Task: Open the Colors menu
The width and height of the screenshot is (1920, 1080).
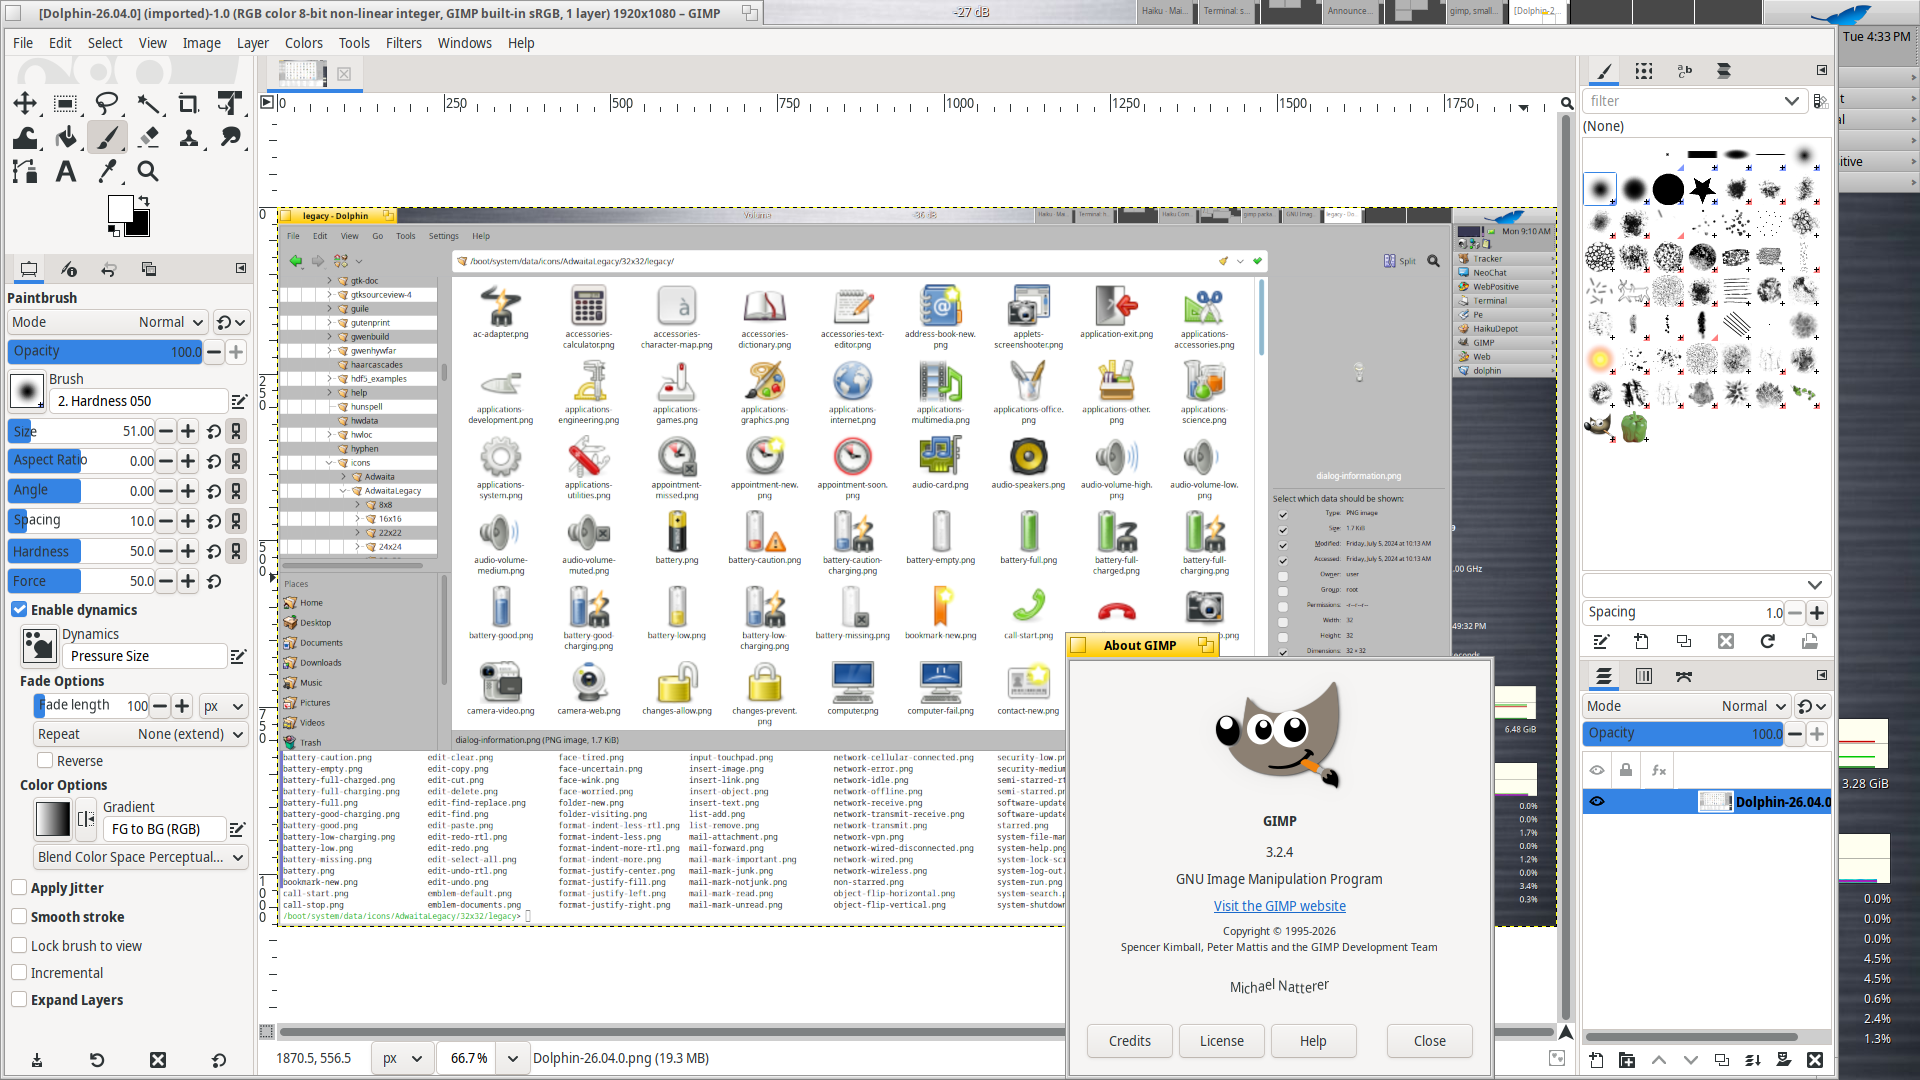Action: (x=304, y=43)
